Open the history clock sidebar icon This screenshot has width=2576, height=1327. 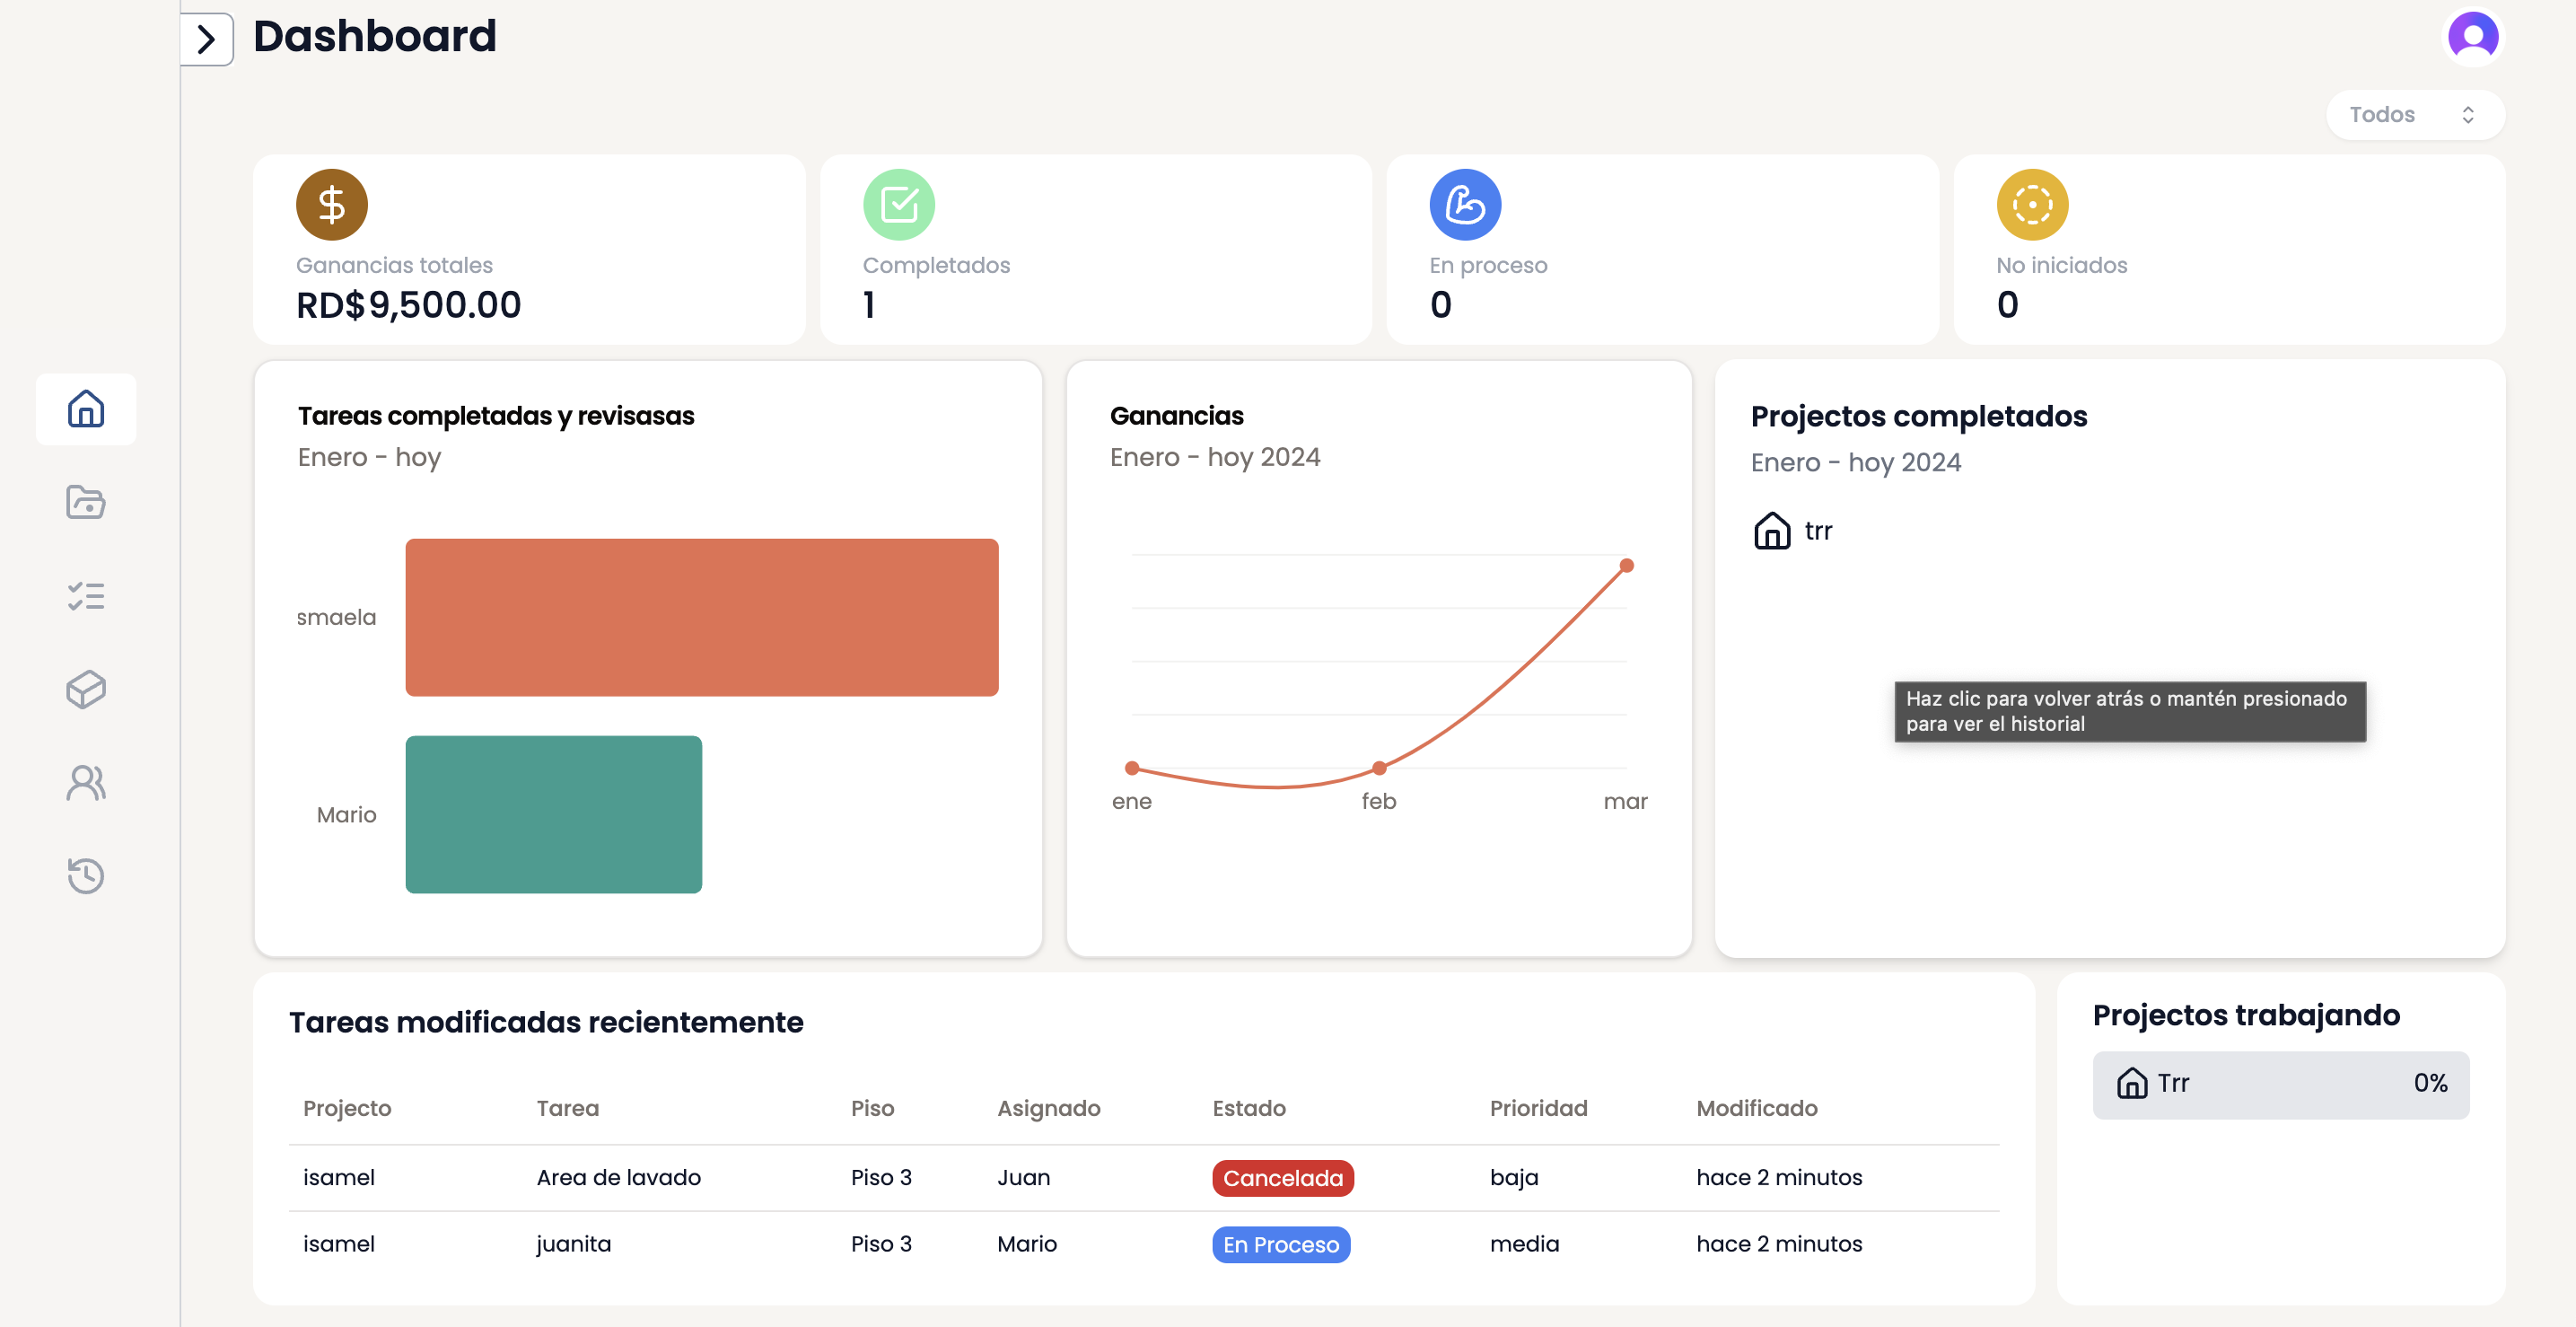pyautogui.click(x=86, y=876)
